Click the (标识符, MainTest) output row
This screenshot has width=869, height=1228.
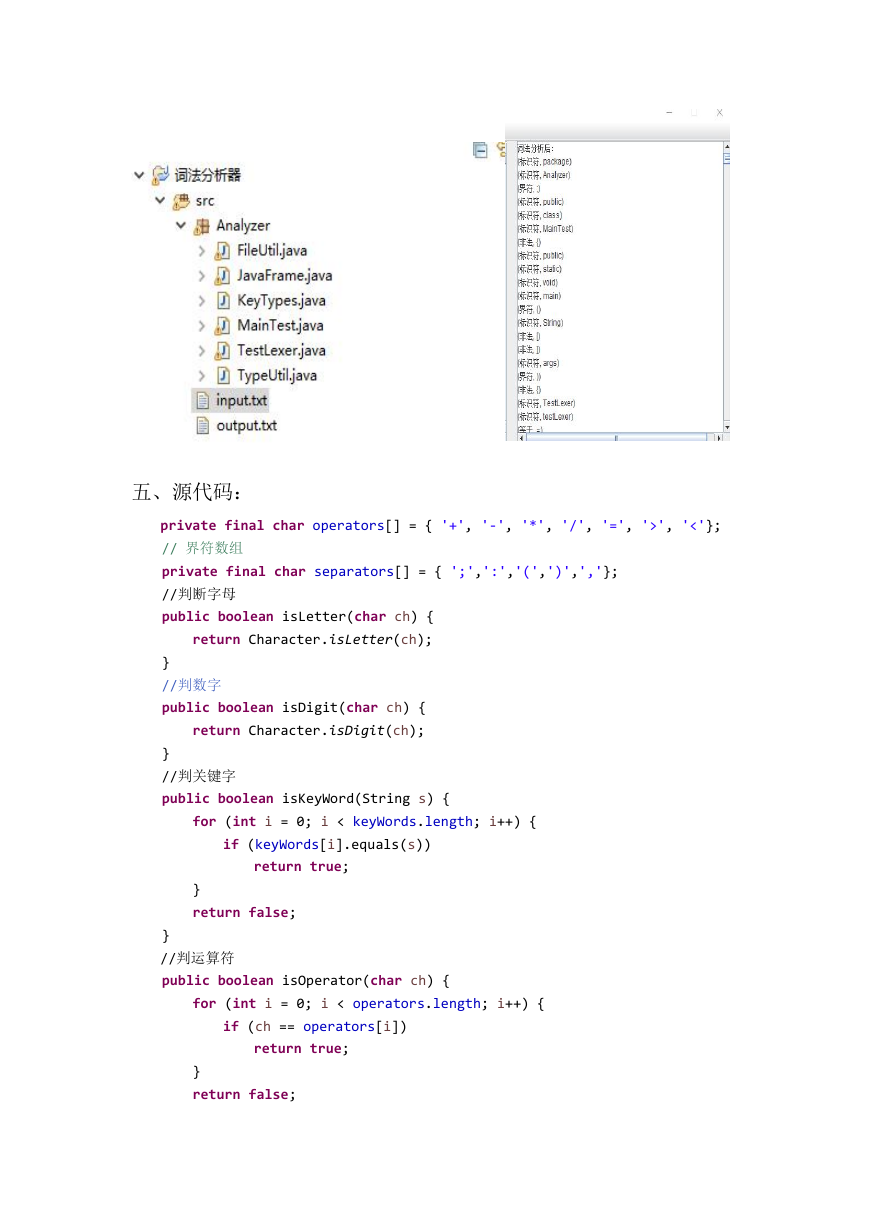pyautogui.click(x=546, y=229)
